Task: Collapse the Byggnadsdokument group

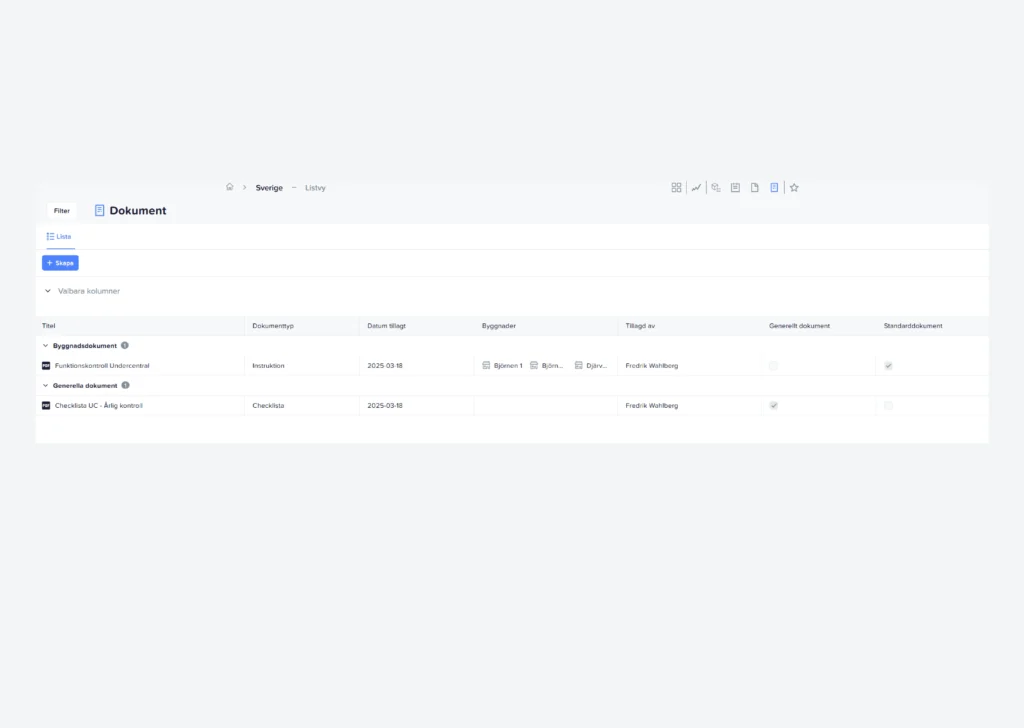Action: 45,346
